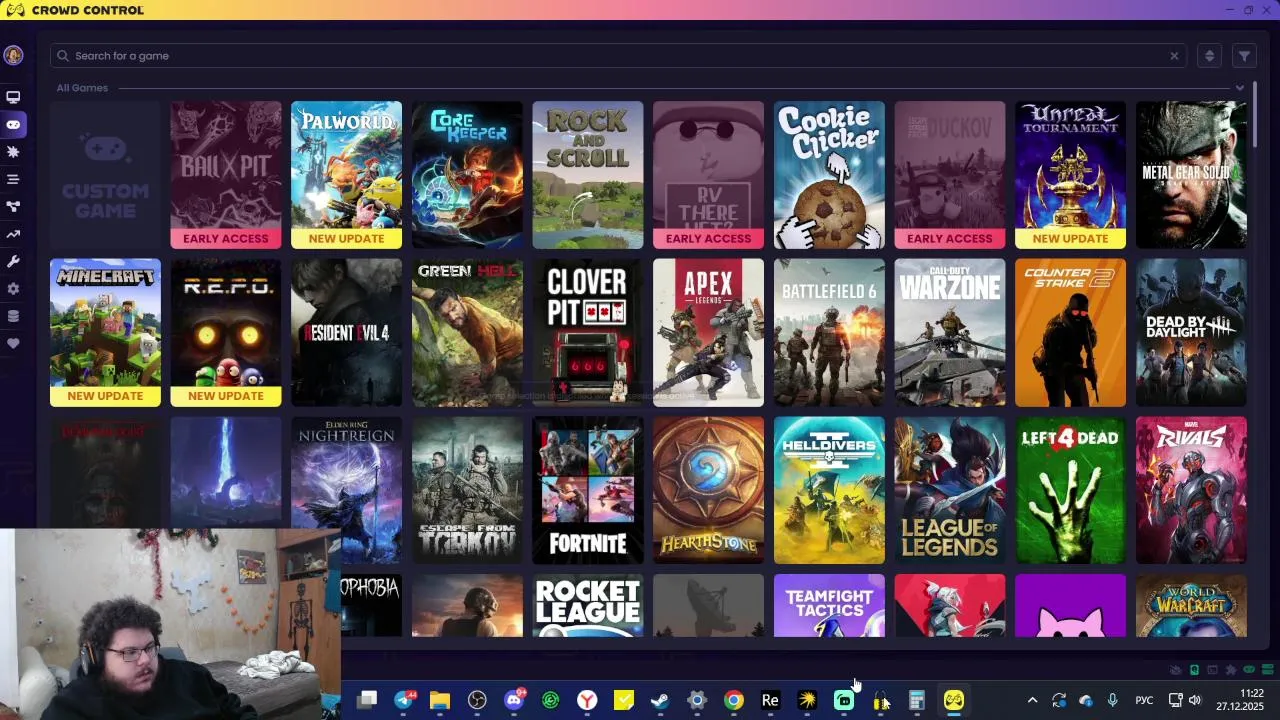The width and height of the screenshot is (1280, 720).
Task: Click the magnifier search icon
Action: point(63,56)
